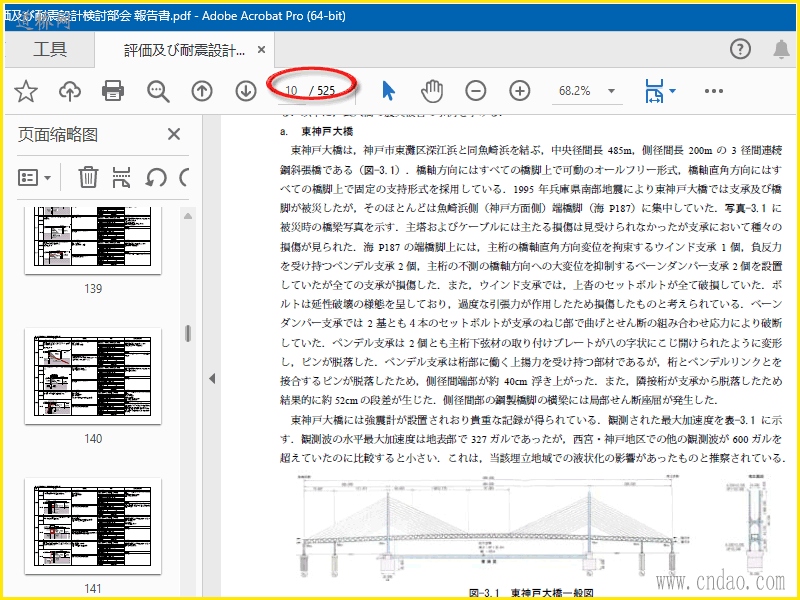Zoom in with the plus button

[x=519, y=91]
